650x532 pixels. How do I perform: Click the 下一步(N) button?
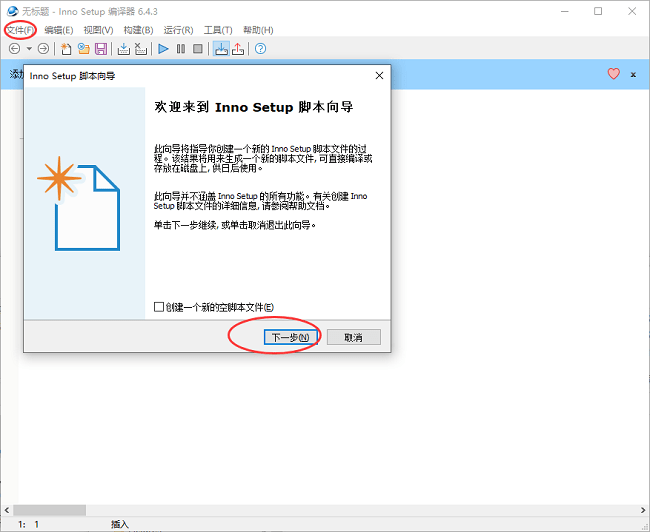click(291, 337)
